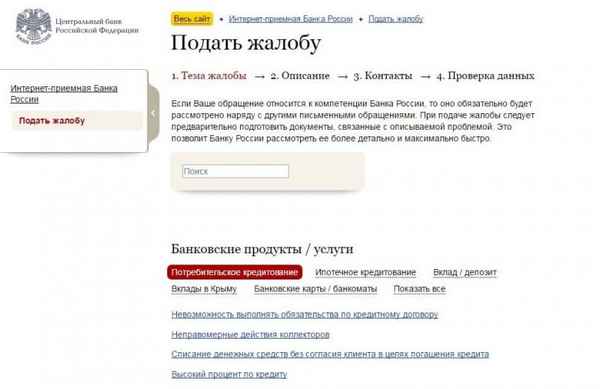Image resolution: width=600 pixels, height=389 pixels.
Task: Open 'Интернет-приемная Банка России' breadcrumb link
Action: (x=290, y=19)
